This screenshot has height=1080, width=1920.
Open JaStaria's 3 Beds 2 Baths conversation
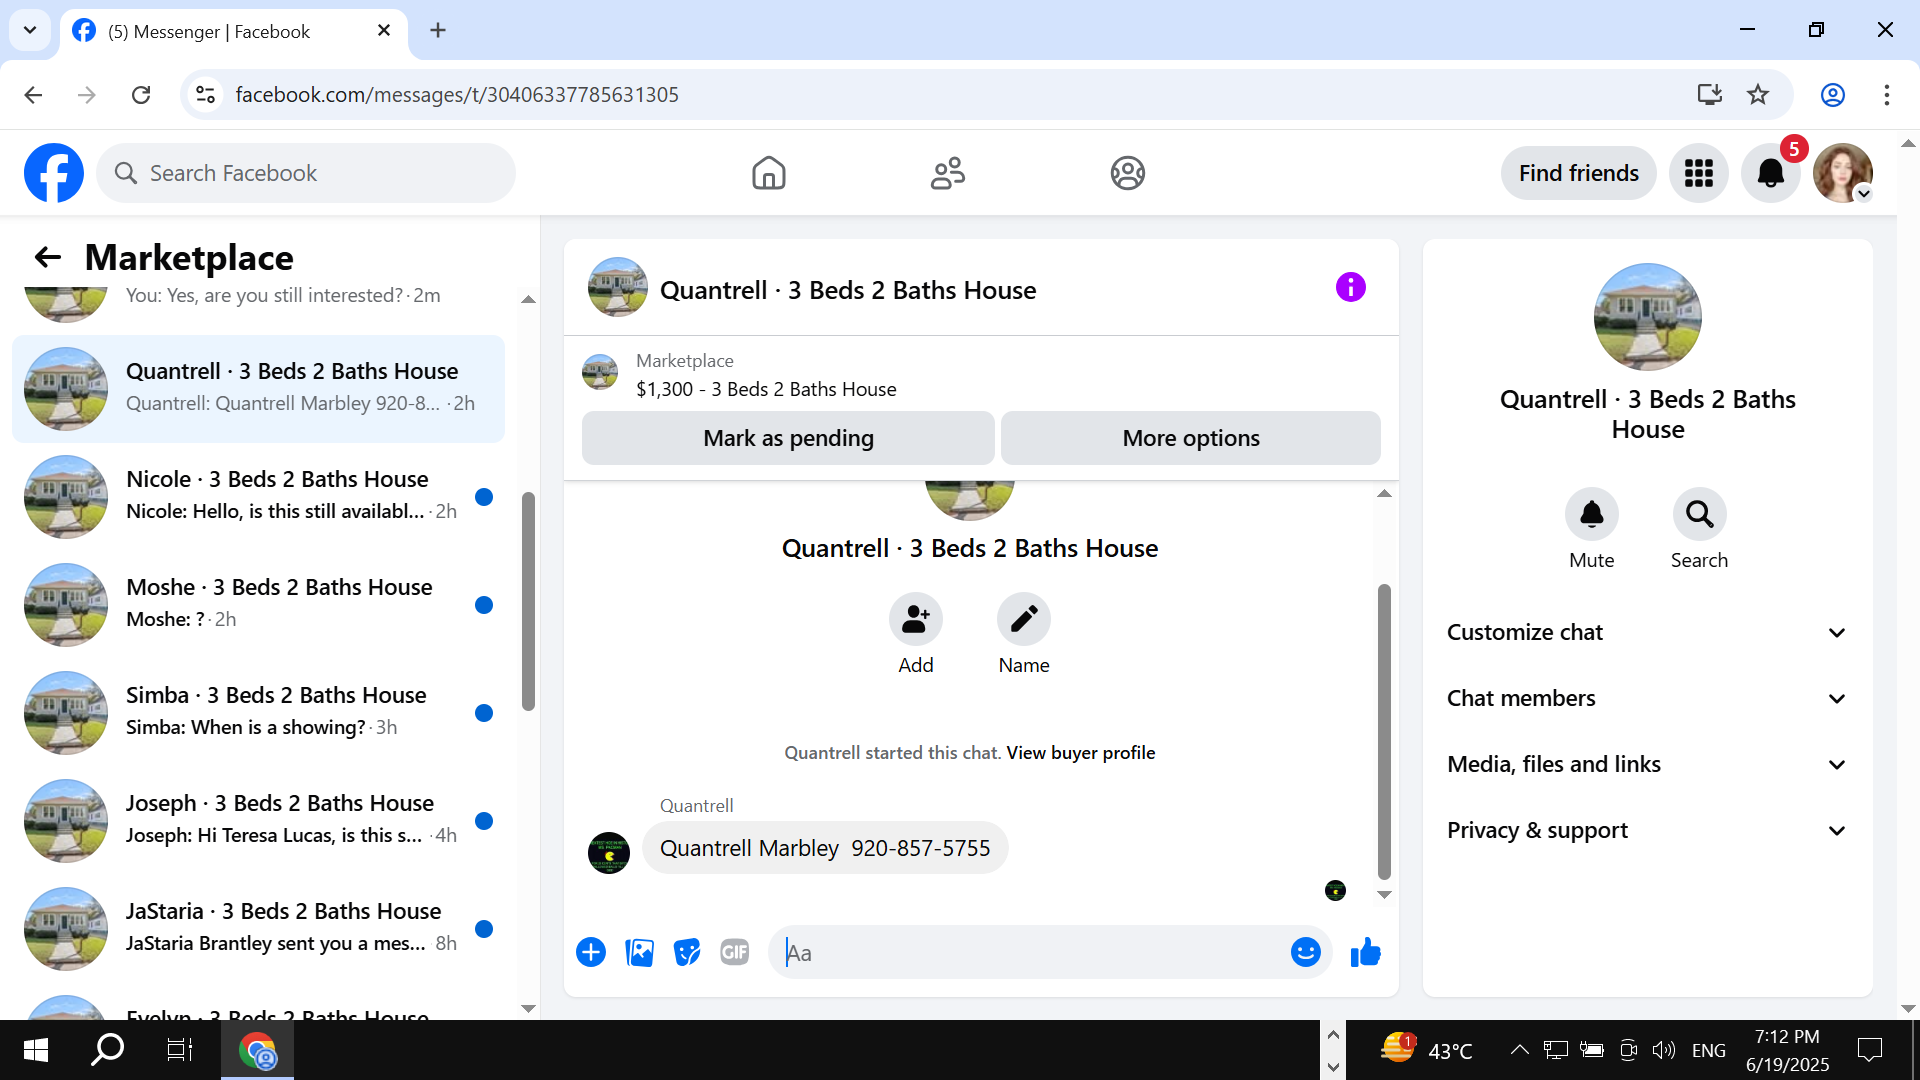[x=258, y=928]
